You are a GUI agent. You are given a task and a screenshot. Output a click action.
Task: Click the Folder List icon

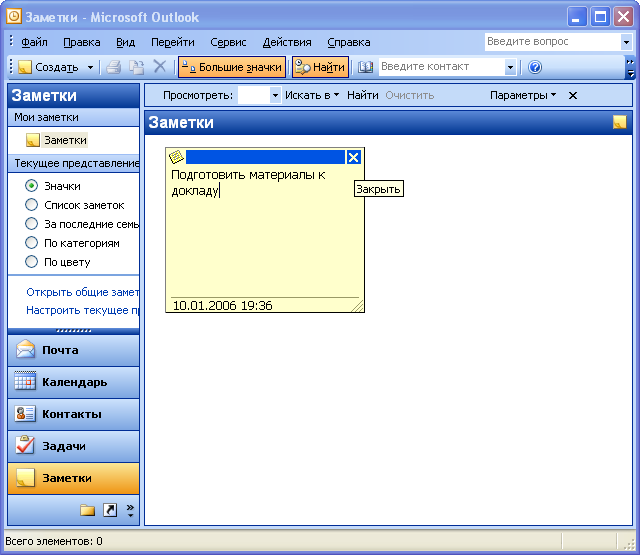87,510
